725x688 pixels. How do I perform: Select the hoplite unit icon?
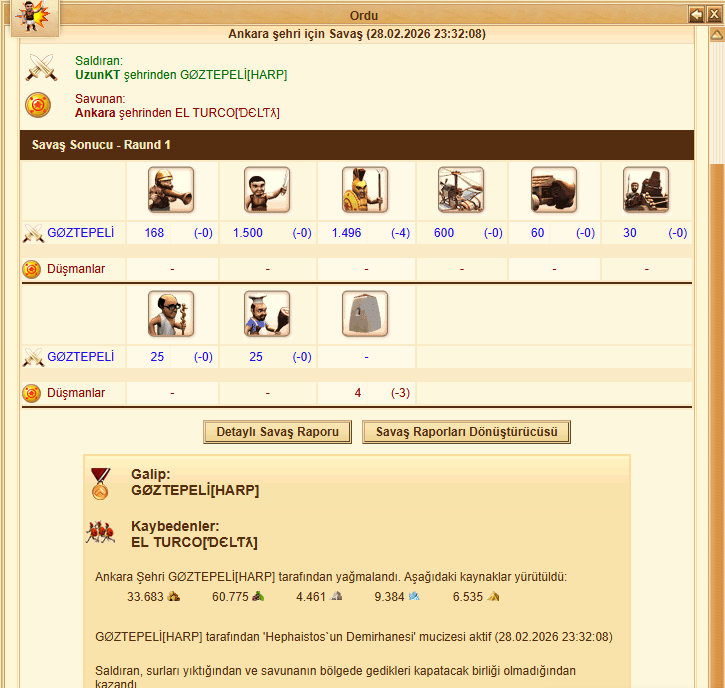click(365, 190)
